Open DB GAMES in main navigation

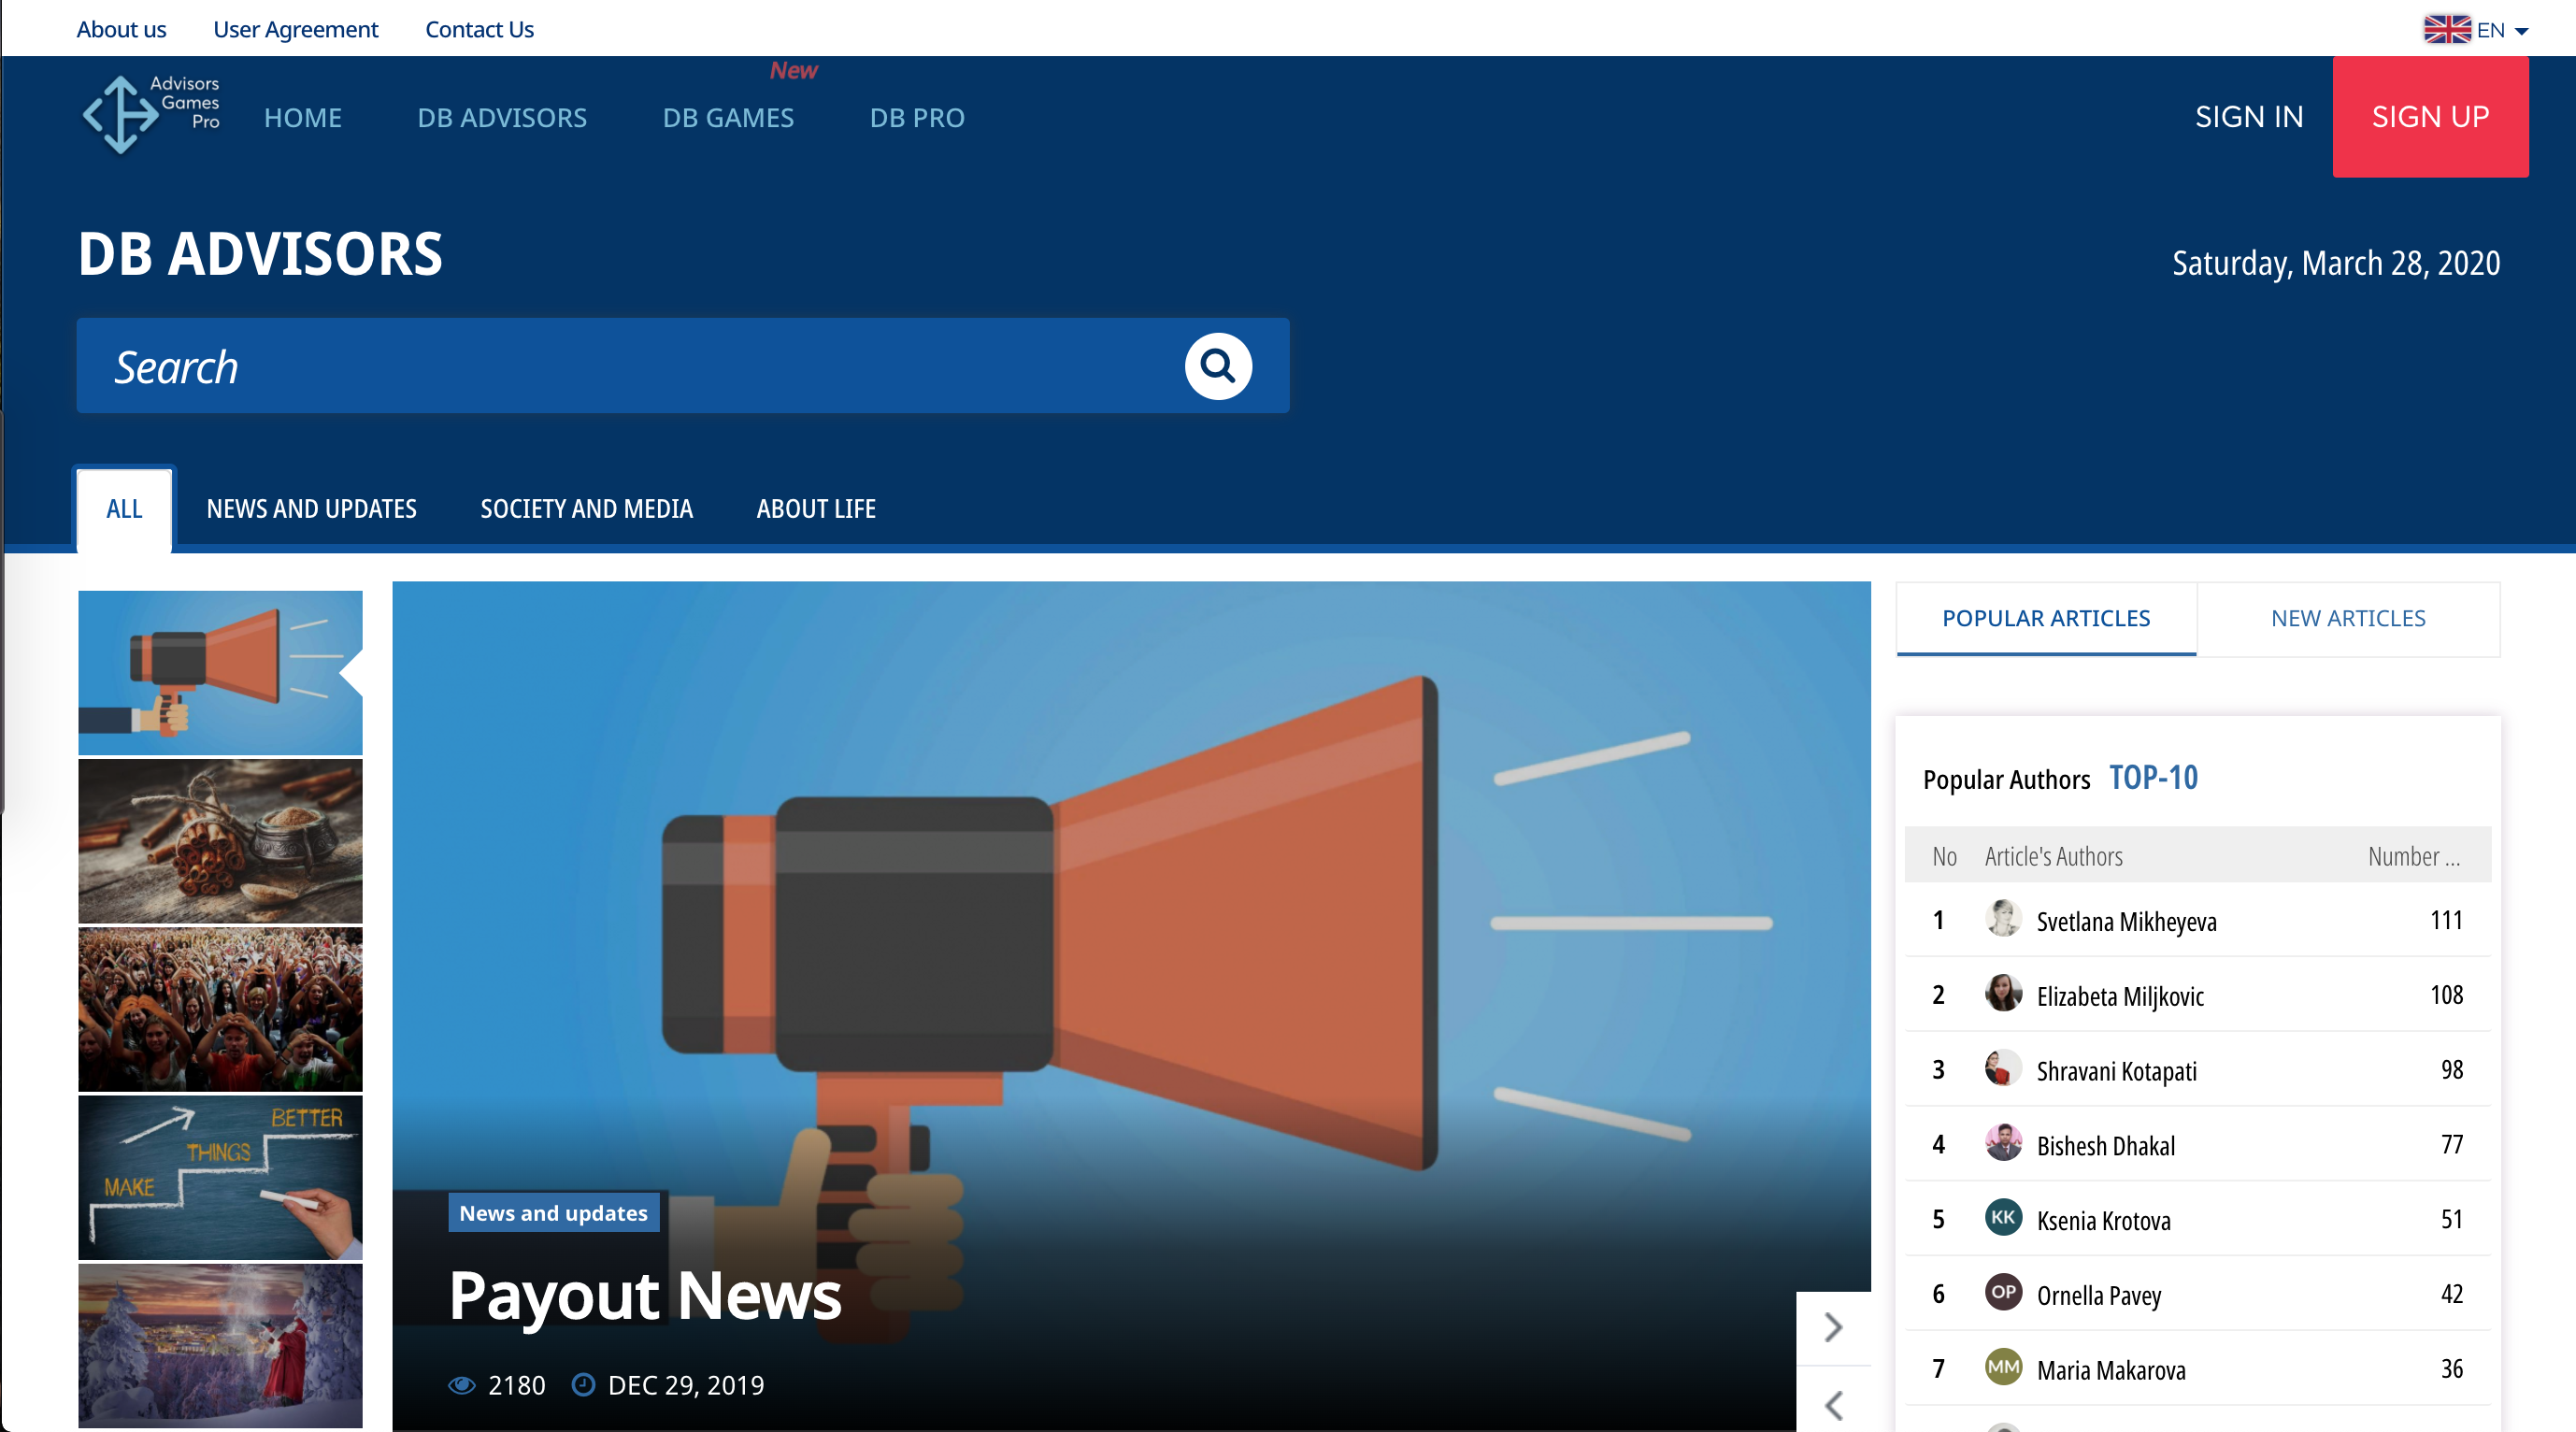(728, 117)
